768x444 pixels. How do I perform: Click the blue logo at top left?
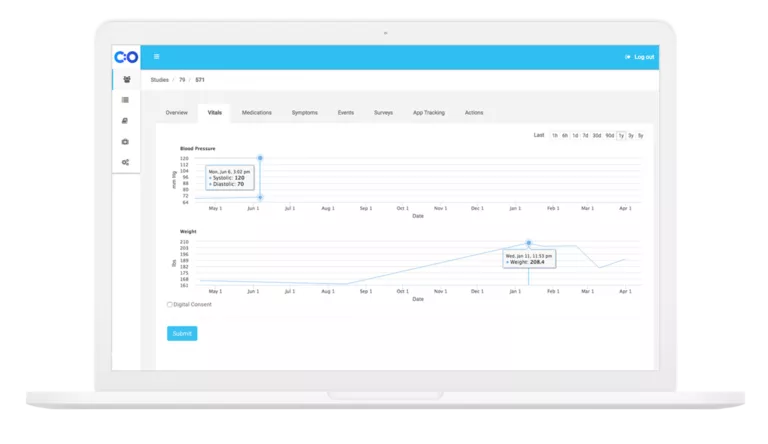click(126, 57)
